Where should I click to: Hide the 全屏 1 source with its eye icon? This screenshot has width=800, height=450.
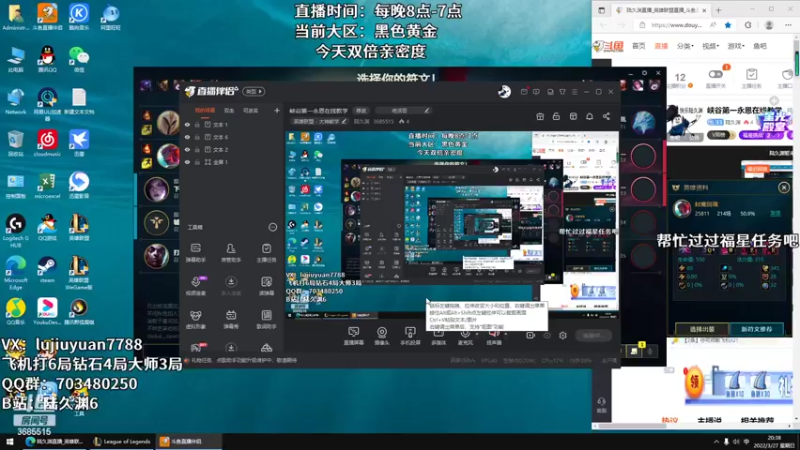pos(187,162)
